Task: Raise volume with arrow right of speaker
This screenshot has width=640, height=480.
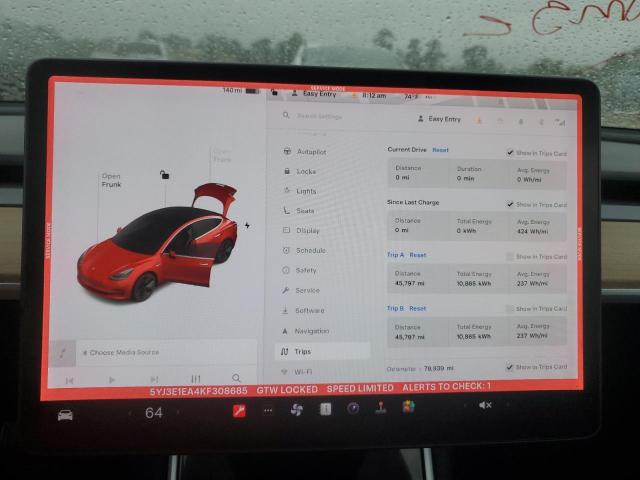Action: pyautogui.click(x=508, y=405)
